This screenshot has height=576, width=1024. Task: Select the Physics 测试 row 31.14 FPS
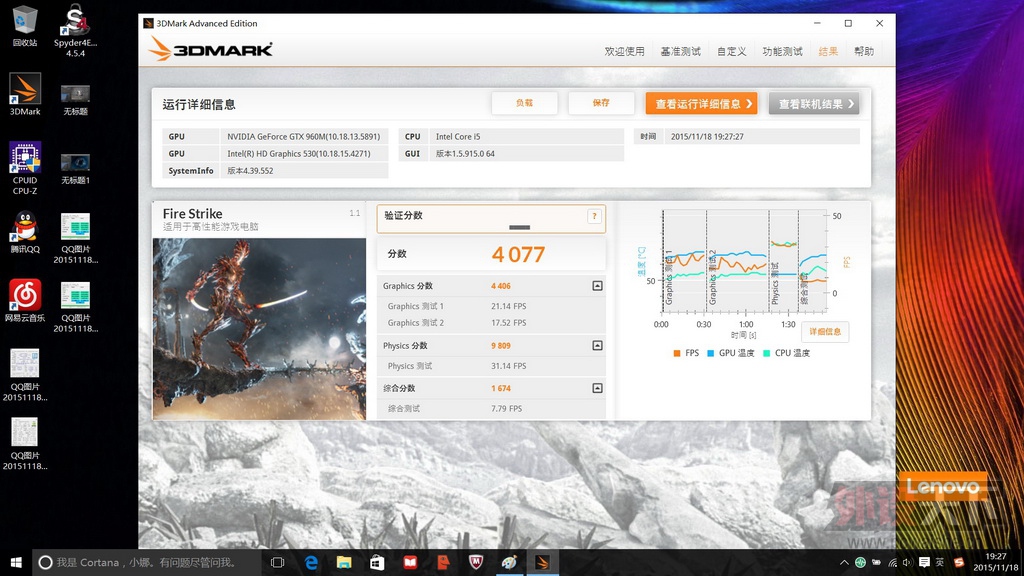[x=491, y=366]
